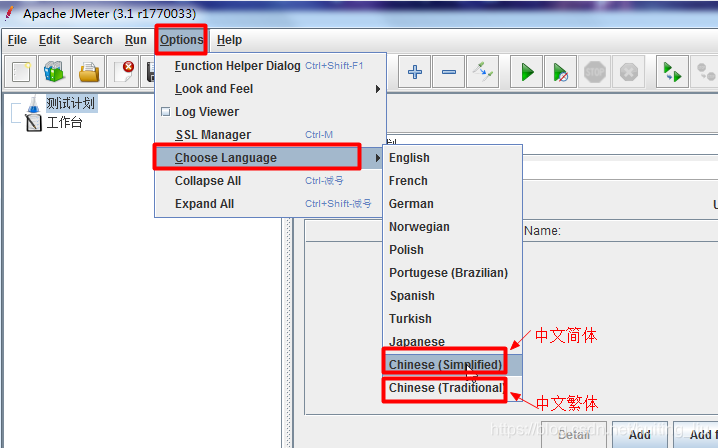Click the plus Expand All toolbar icon
Viewport: 718px width, 448px height.
414,72
